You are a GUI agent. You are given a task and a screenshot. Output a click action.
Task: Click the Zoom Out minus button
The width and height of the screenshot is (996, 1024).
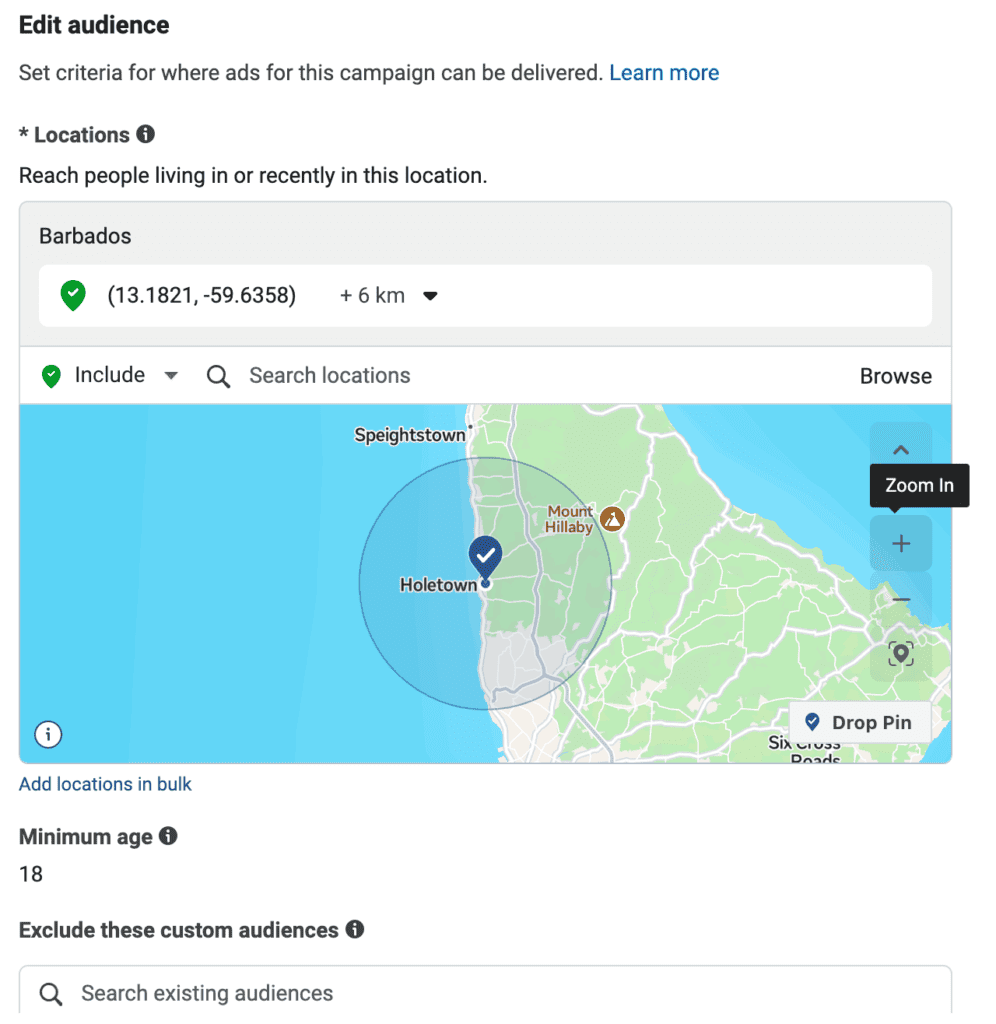(x=901, y=599)
